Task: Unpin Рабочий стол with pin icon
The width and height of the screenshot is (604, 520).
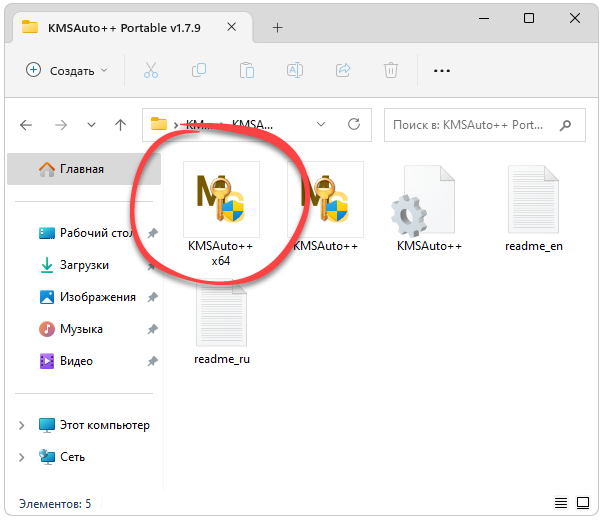Action: click(153, 233)
